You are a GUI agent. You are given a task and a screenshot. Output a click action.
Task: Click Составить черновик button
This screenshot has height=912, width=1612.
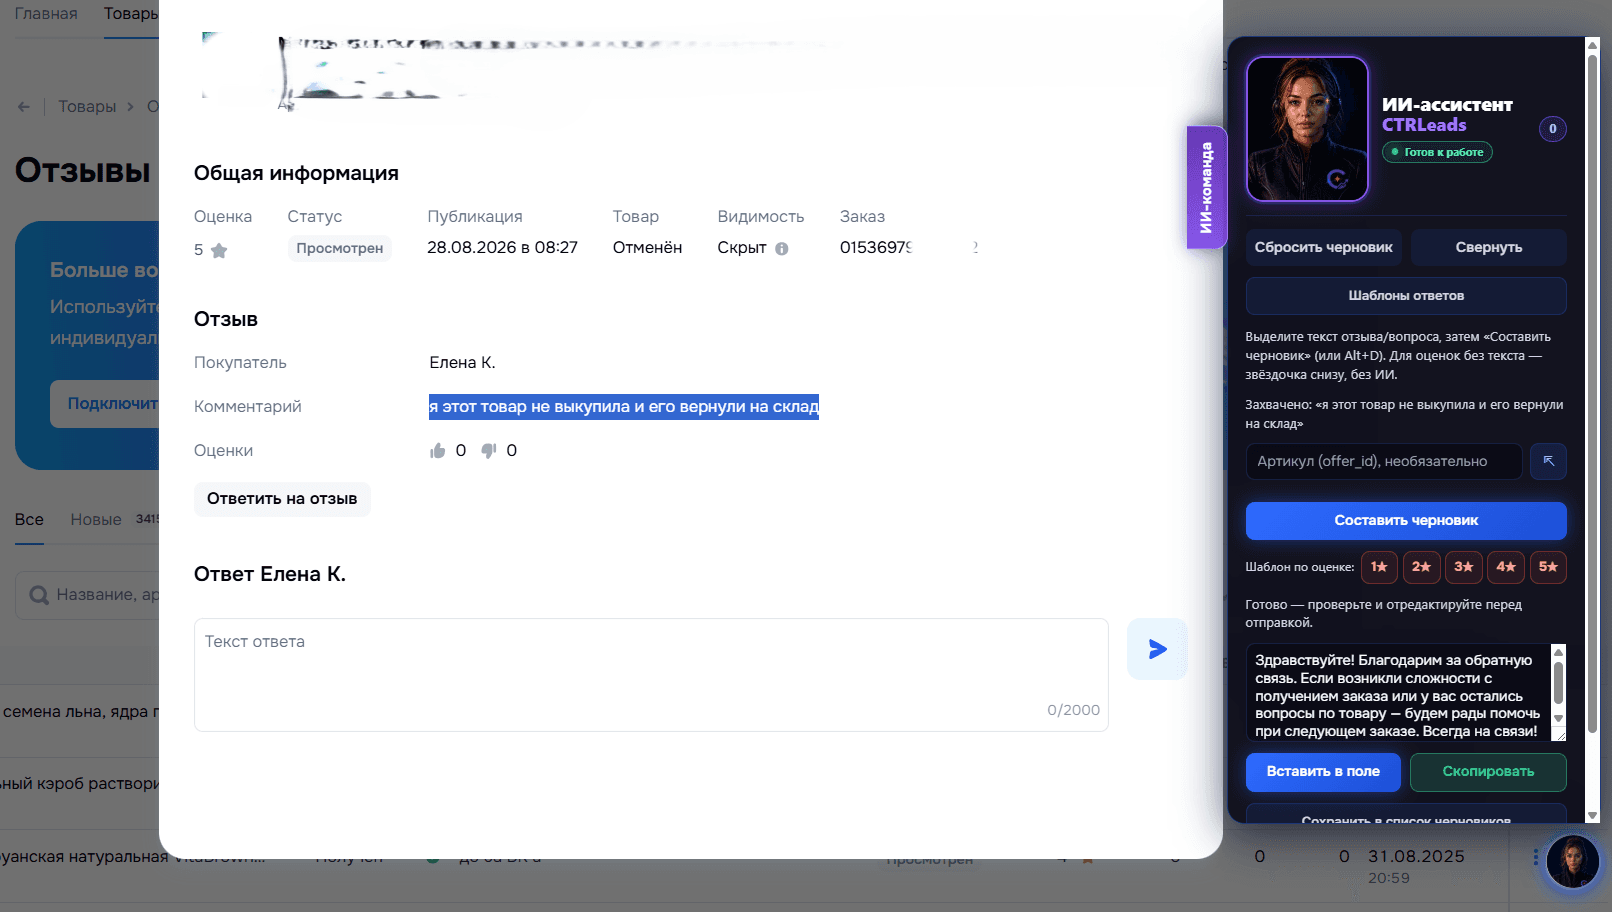pos(1406,521)
